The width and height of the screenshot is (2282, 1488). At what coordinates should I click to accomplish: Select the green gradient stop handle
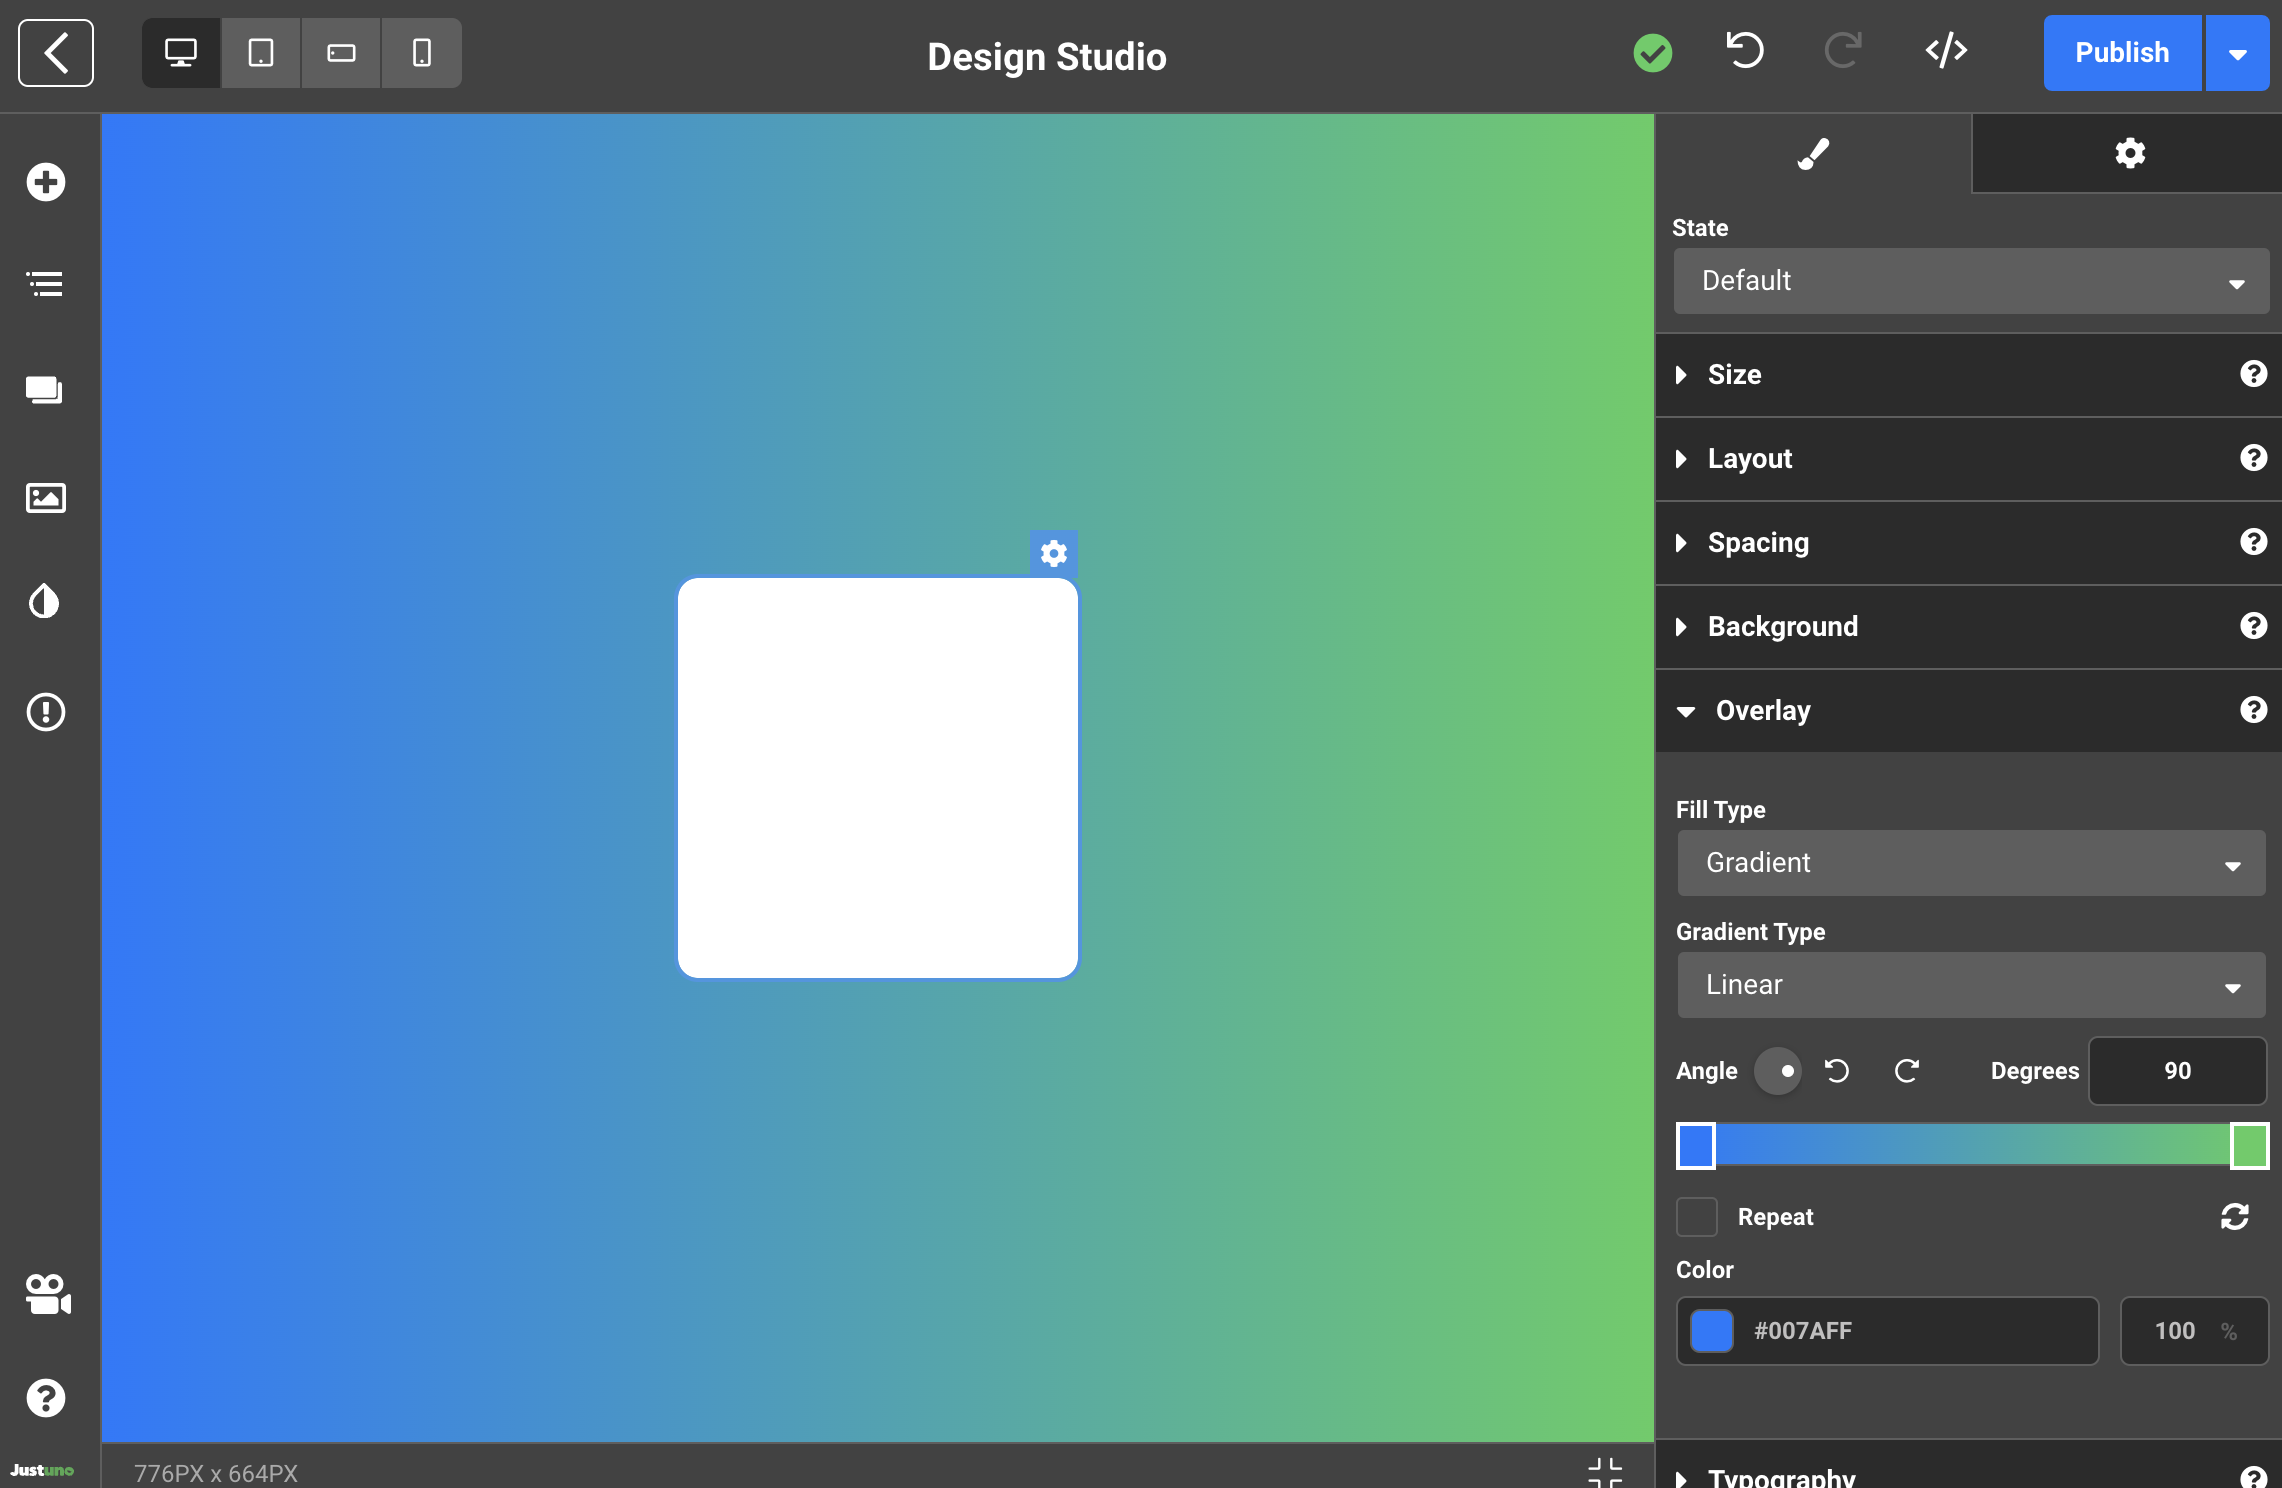click(x=2249, y=1145)
